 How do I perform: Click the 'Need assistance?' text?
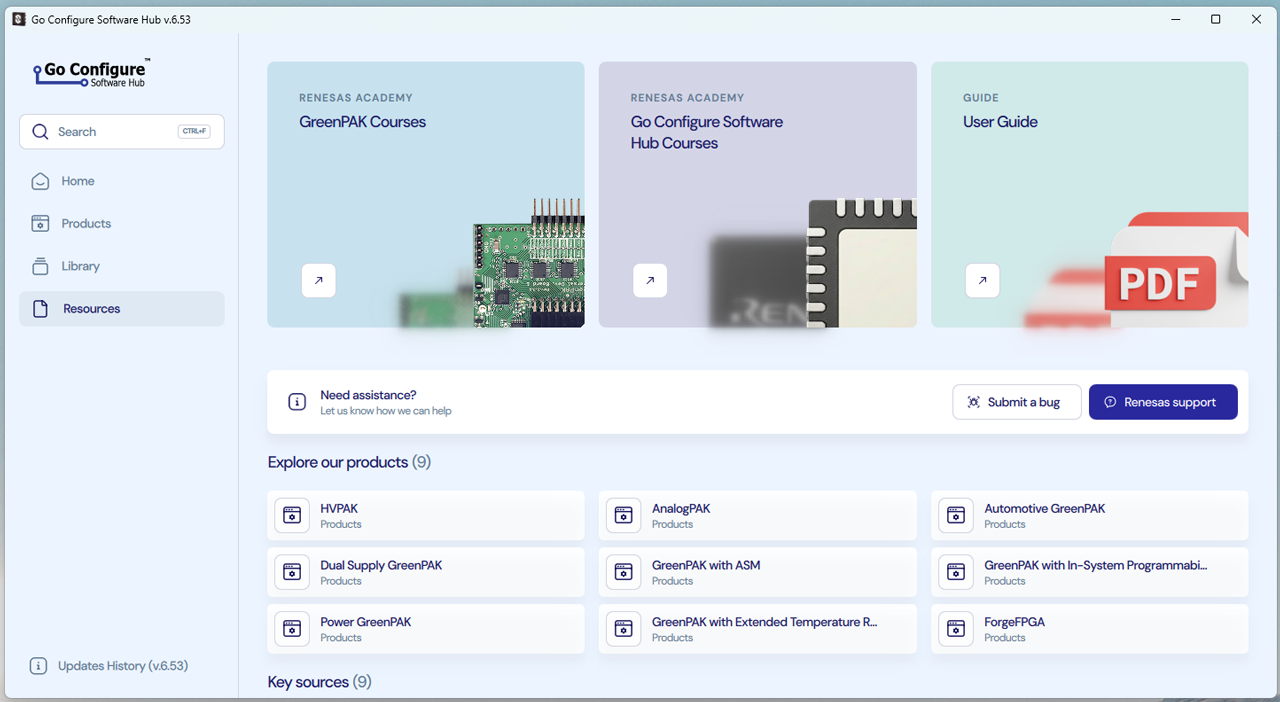pyautogui.click(x=368, y=395)
